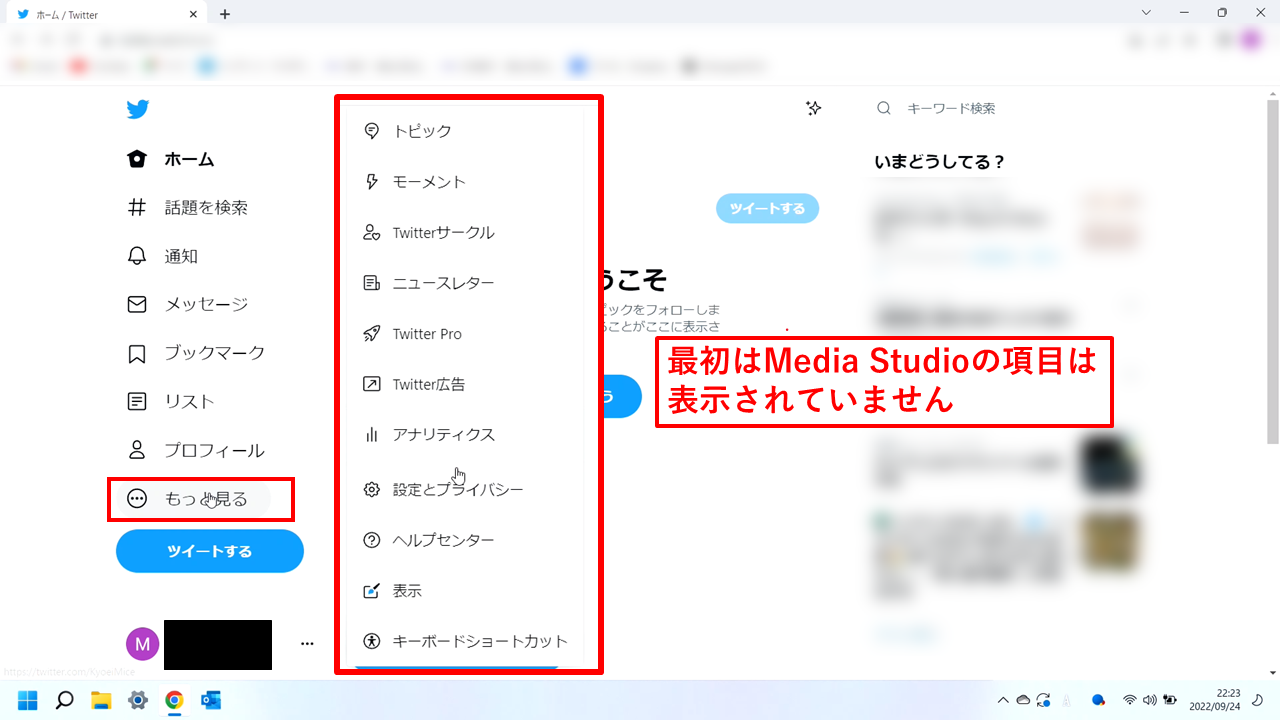
Task: Open the ブックマーク bookmarks icon
Action: pyautogui.click(x=137, y=352)
